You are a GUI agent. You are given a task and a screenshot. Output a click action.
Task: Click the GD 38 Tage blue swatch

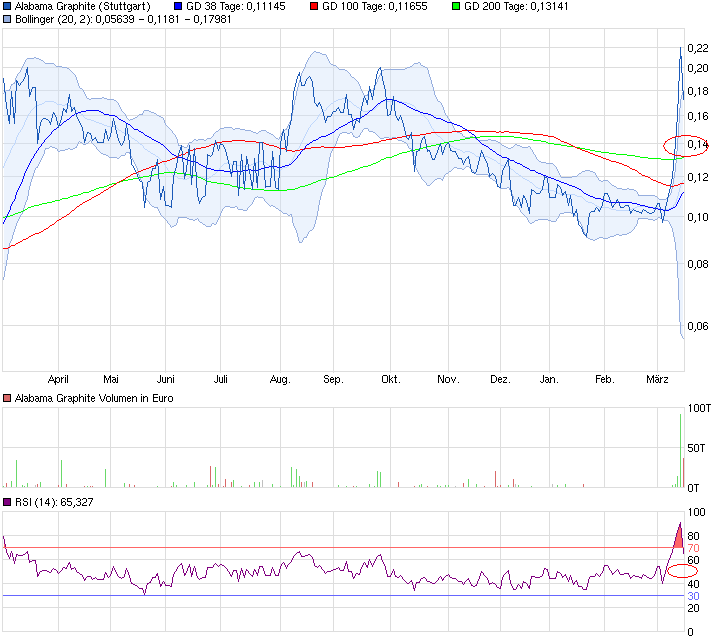coord(165,6)
